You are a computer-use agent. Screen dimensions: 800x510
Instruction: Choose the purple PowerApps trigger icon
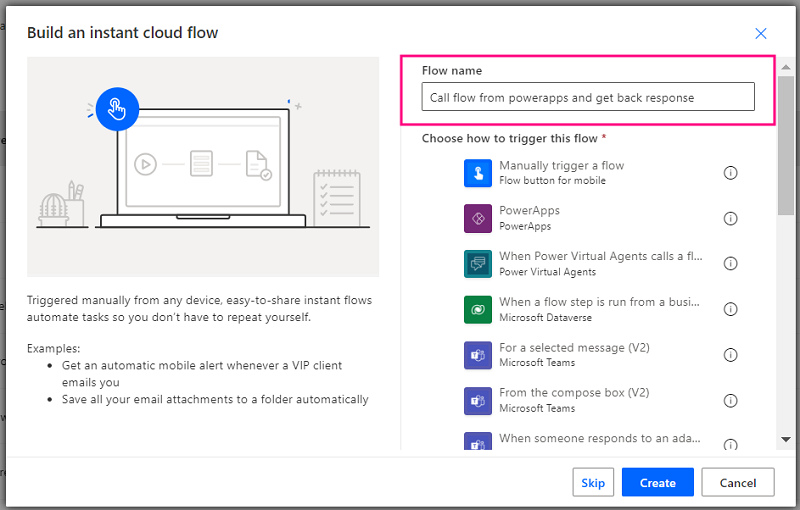[x=478, y=218]
